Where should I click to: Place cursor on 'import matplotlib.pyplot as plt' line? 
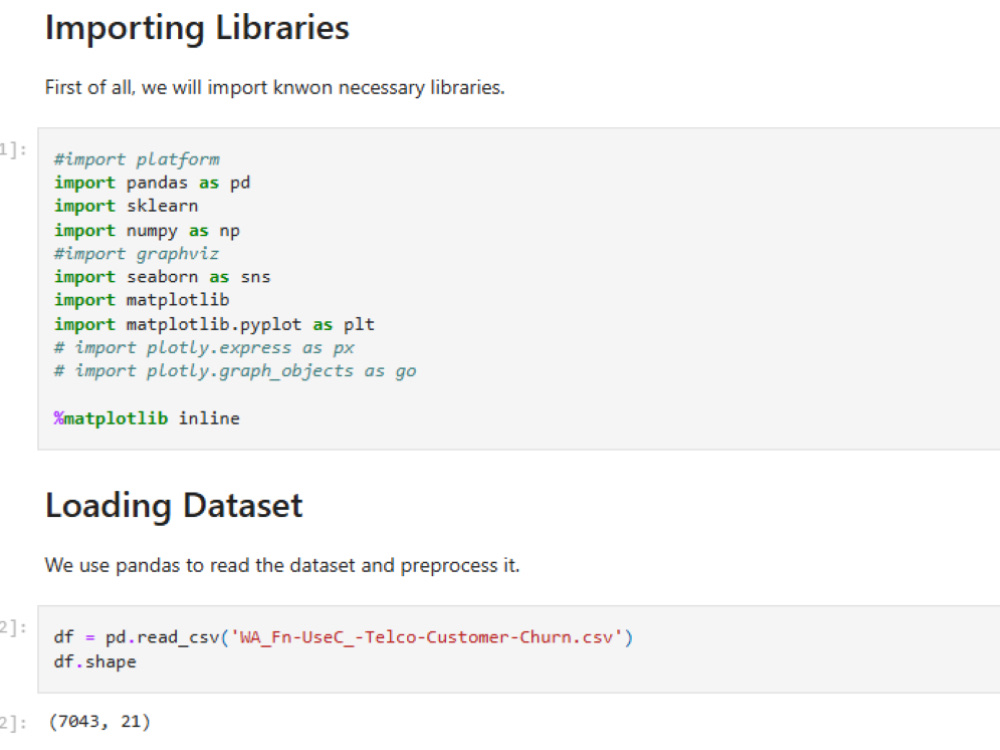pyautogui.click(x=214, y=324)
